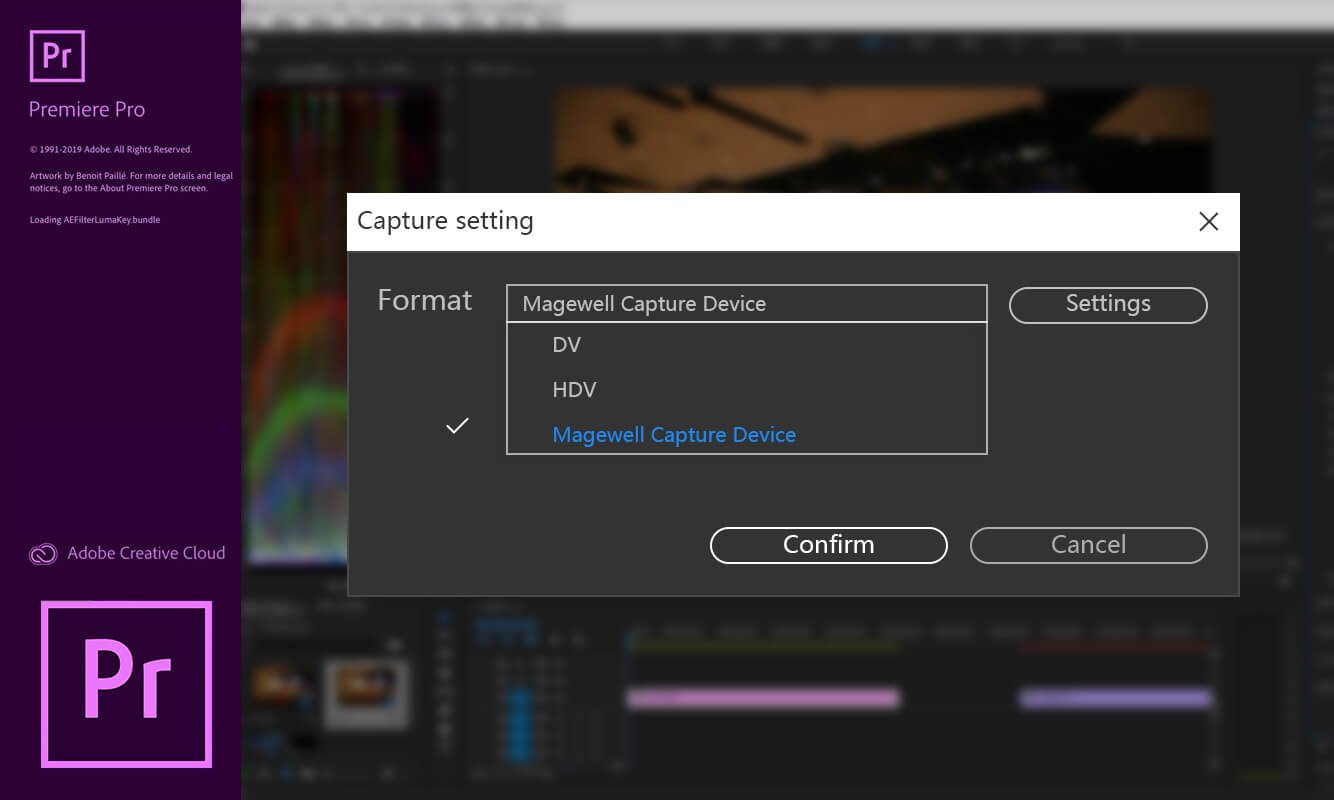1334x800 pixels.
Task: Select the purple clip on the timeline
Action: coord(1114,698)
